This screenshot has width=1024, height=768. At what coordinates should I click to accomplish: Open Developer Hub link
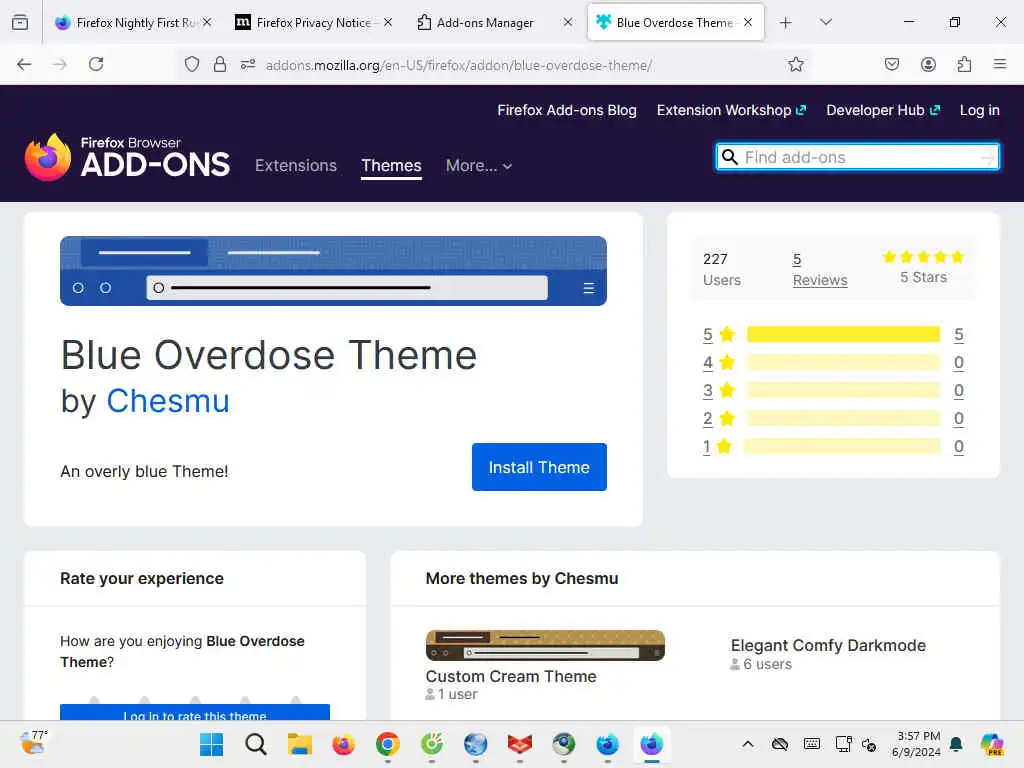tap(882, 110)
